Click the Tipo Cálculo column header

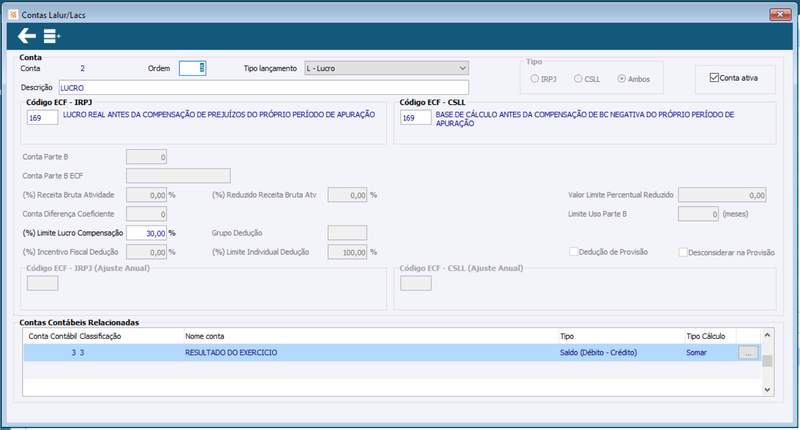pos(706,336)
